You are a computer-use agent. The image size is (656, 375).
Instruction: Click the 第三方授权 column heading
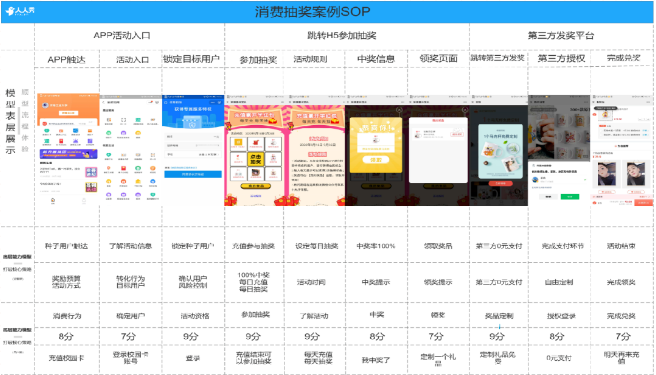(561, 59)
